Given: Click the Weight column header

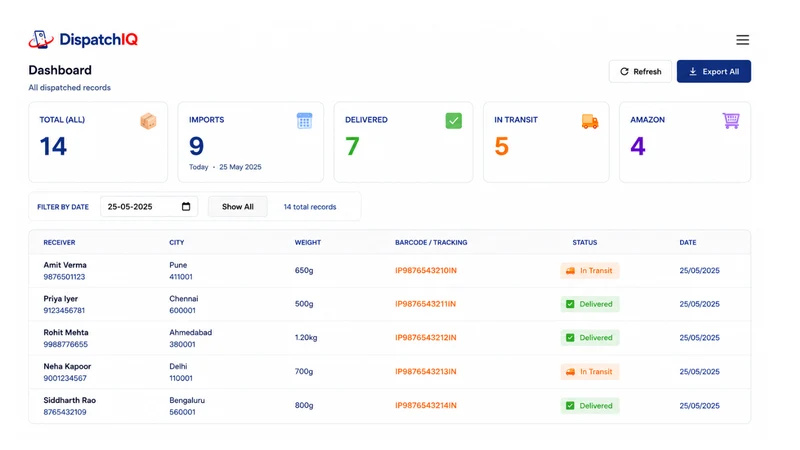Looking at the screenshot, I should click(308, 242).
